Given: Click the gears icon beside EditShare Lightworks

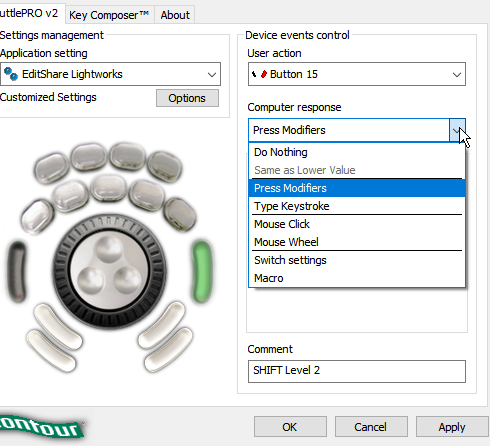Looking at the screenshot, I should pos(11,74).
